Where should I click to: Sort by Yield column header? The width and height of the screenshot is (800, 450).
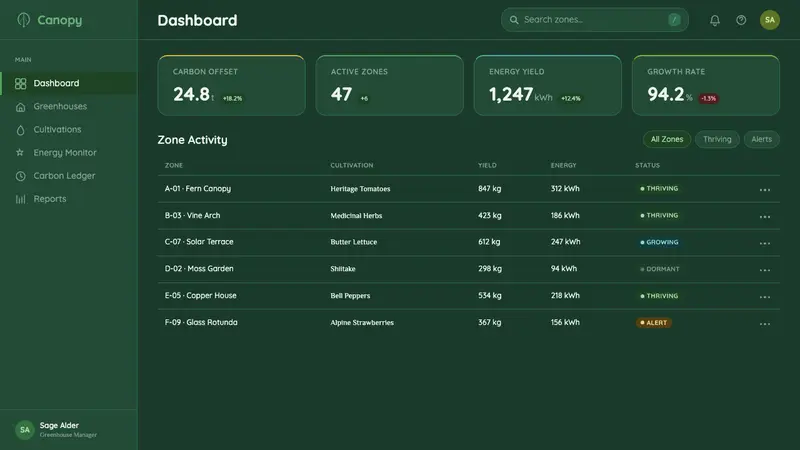click(x=487, y=165)
